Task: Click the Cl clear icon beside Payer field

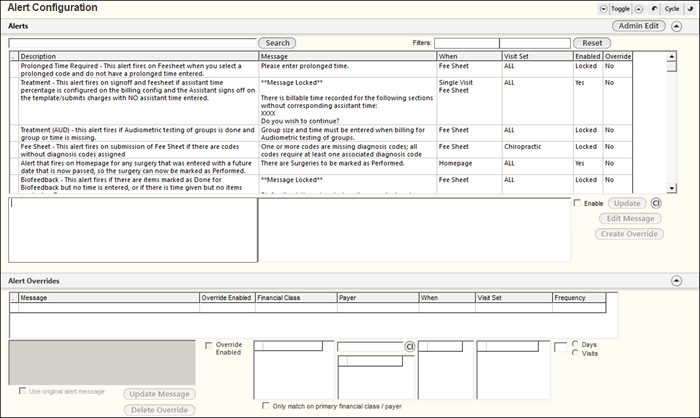Action: tap(409, 347)
